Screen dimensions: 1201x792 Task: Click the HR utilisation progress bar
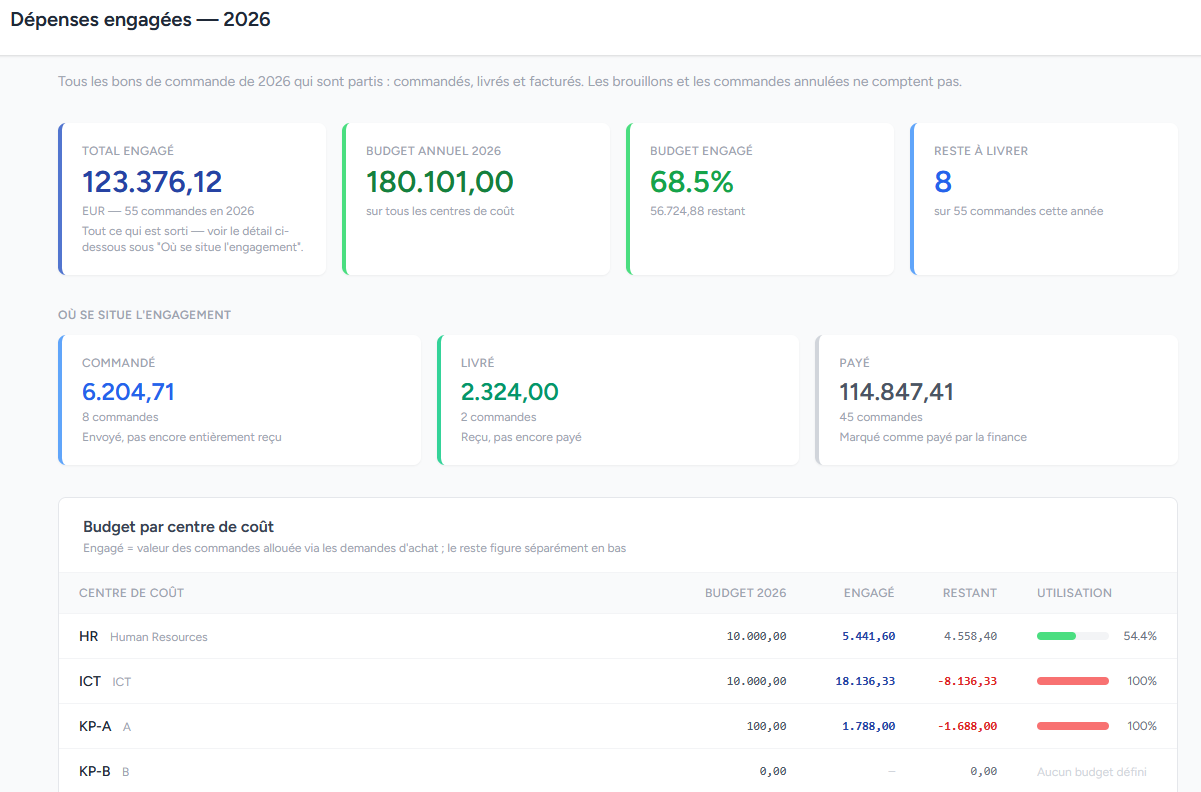click(x=1073, y=636)
